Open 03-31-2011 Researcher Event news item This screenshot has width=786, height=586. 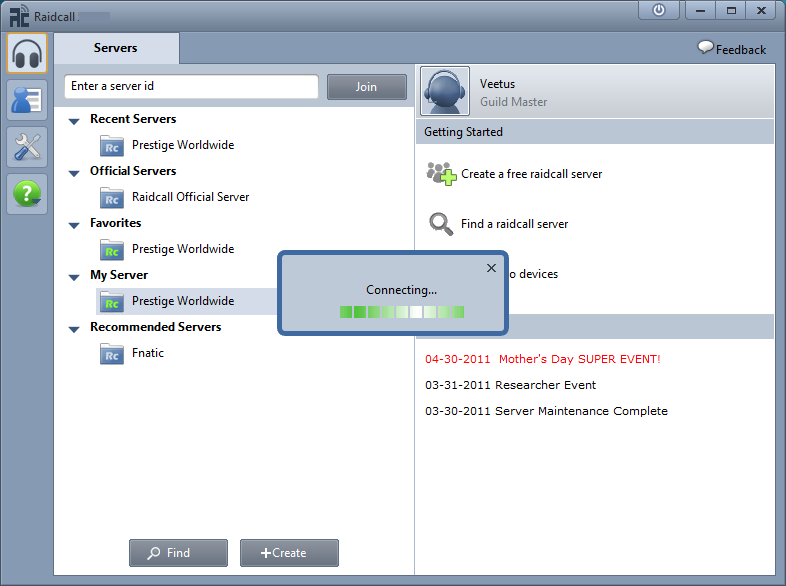coord(510,385)
